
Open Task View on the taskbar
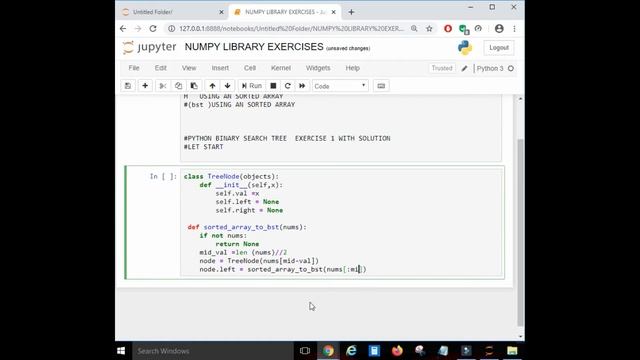304,351
